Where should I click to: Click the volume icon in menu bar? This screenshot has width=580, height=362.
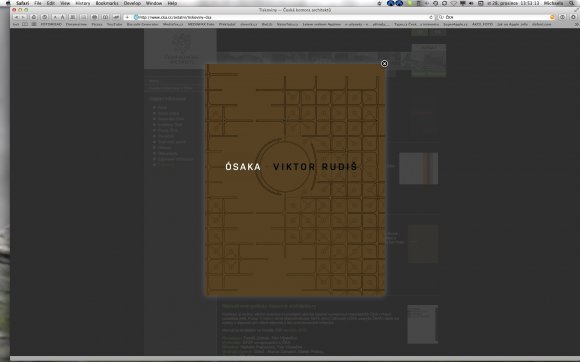click(x=471, y=3)
